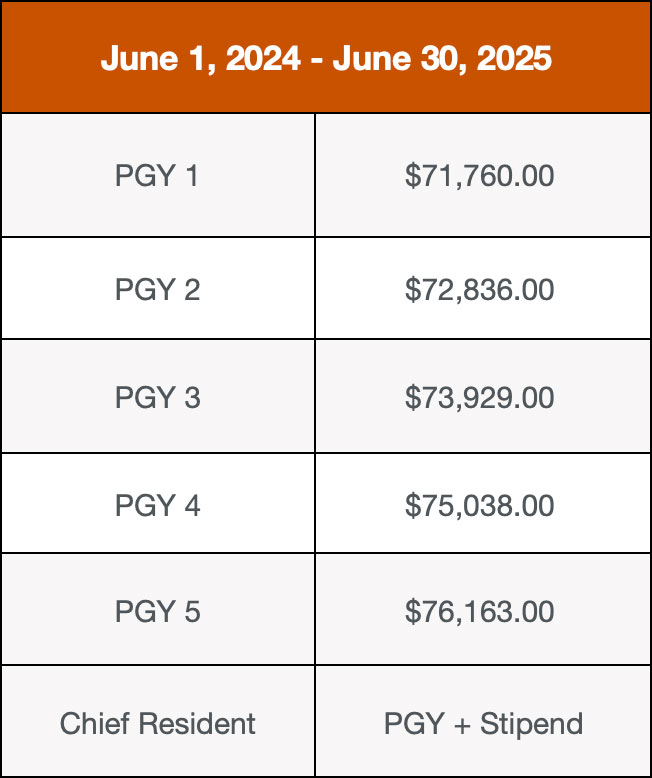Select the PGY 1 row label

(157, 176)
